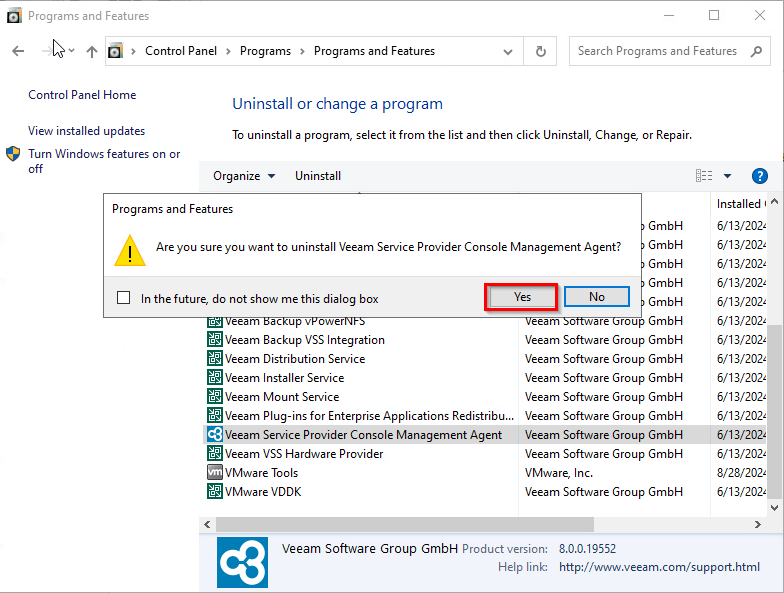Open the veeam.com support help link
Viewport: 784px width, 593px height.
pyautogui.click(x=659, y=567)
